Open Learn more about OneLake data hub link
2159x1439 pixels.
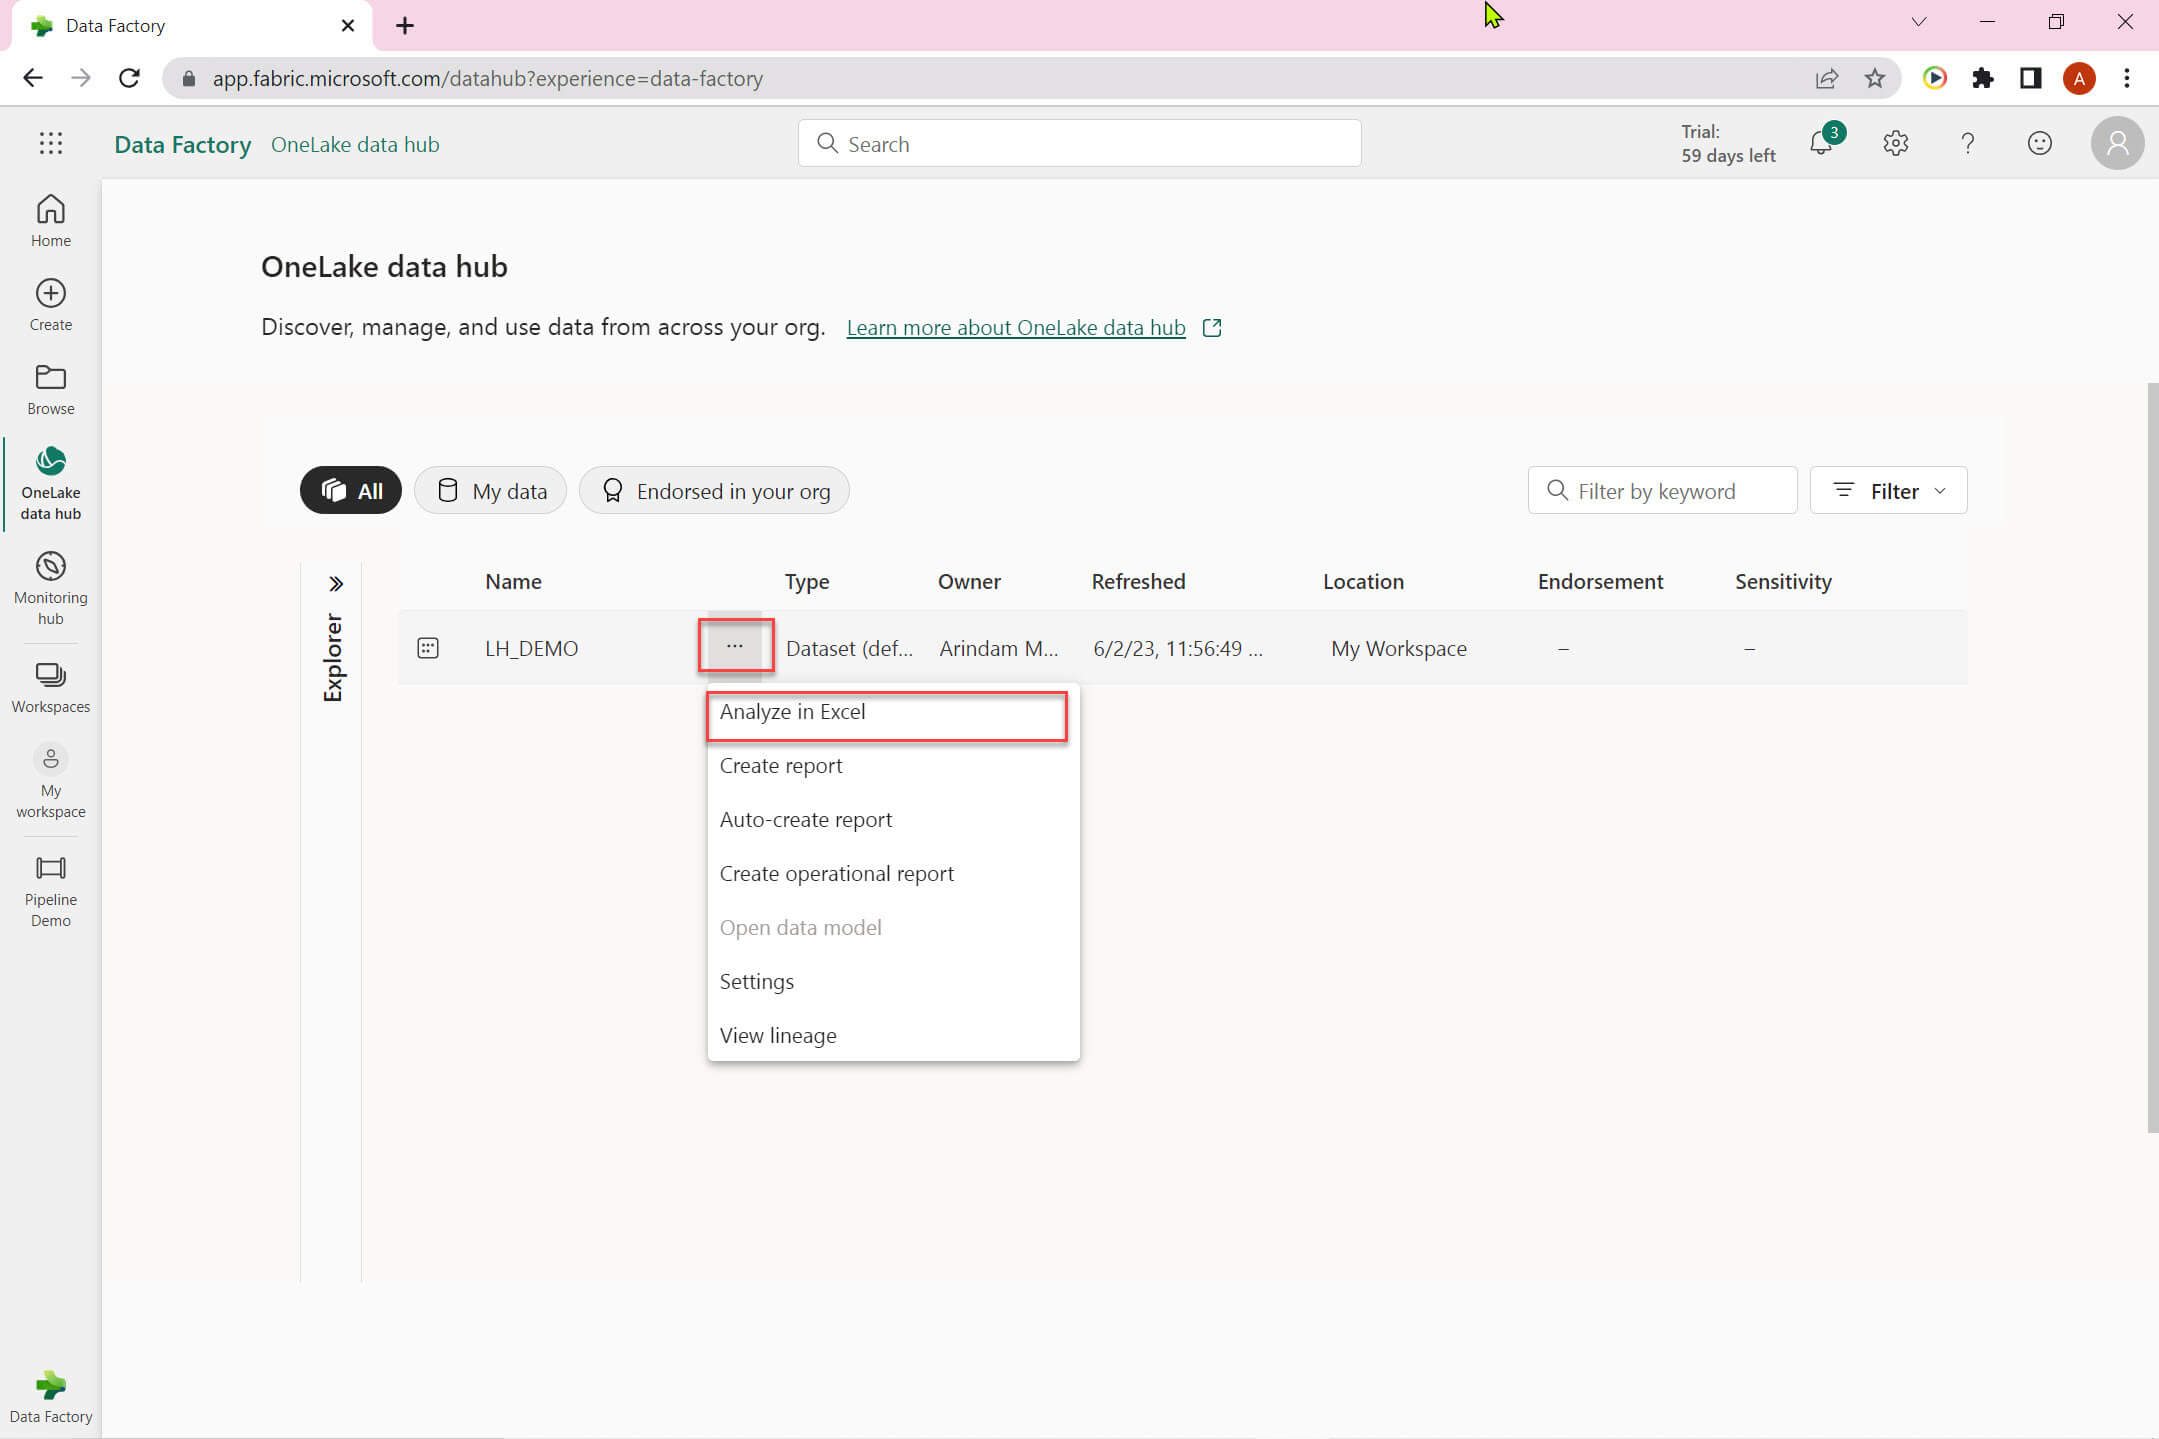click(1015, 327)
